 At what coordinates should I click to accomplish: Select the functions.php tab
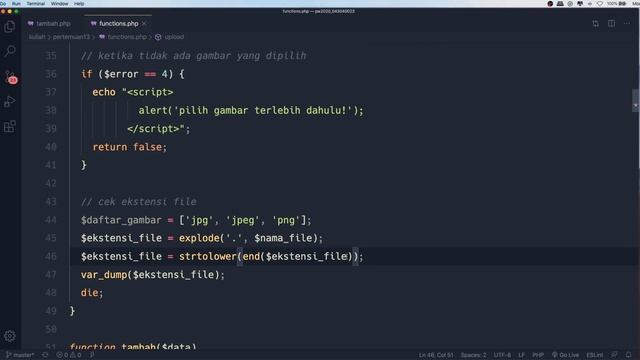pos(118,24)
